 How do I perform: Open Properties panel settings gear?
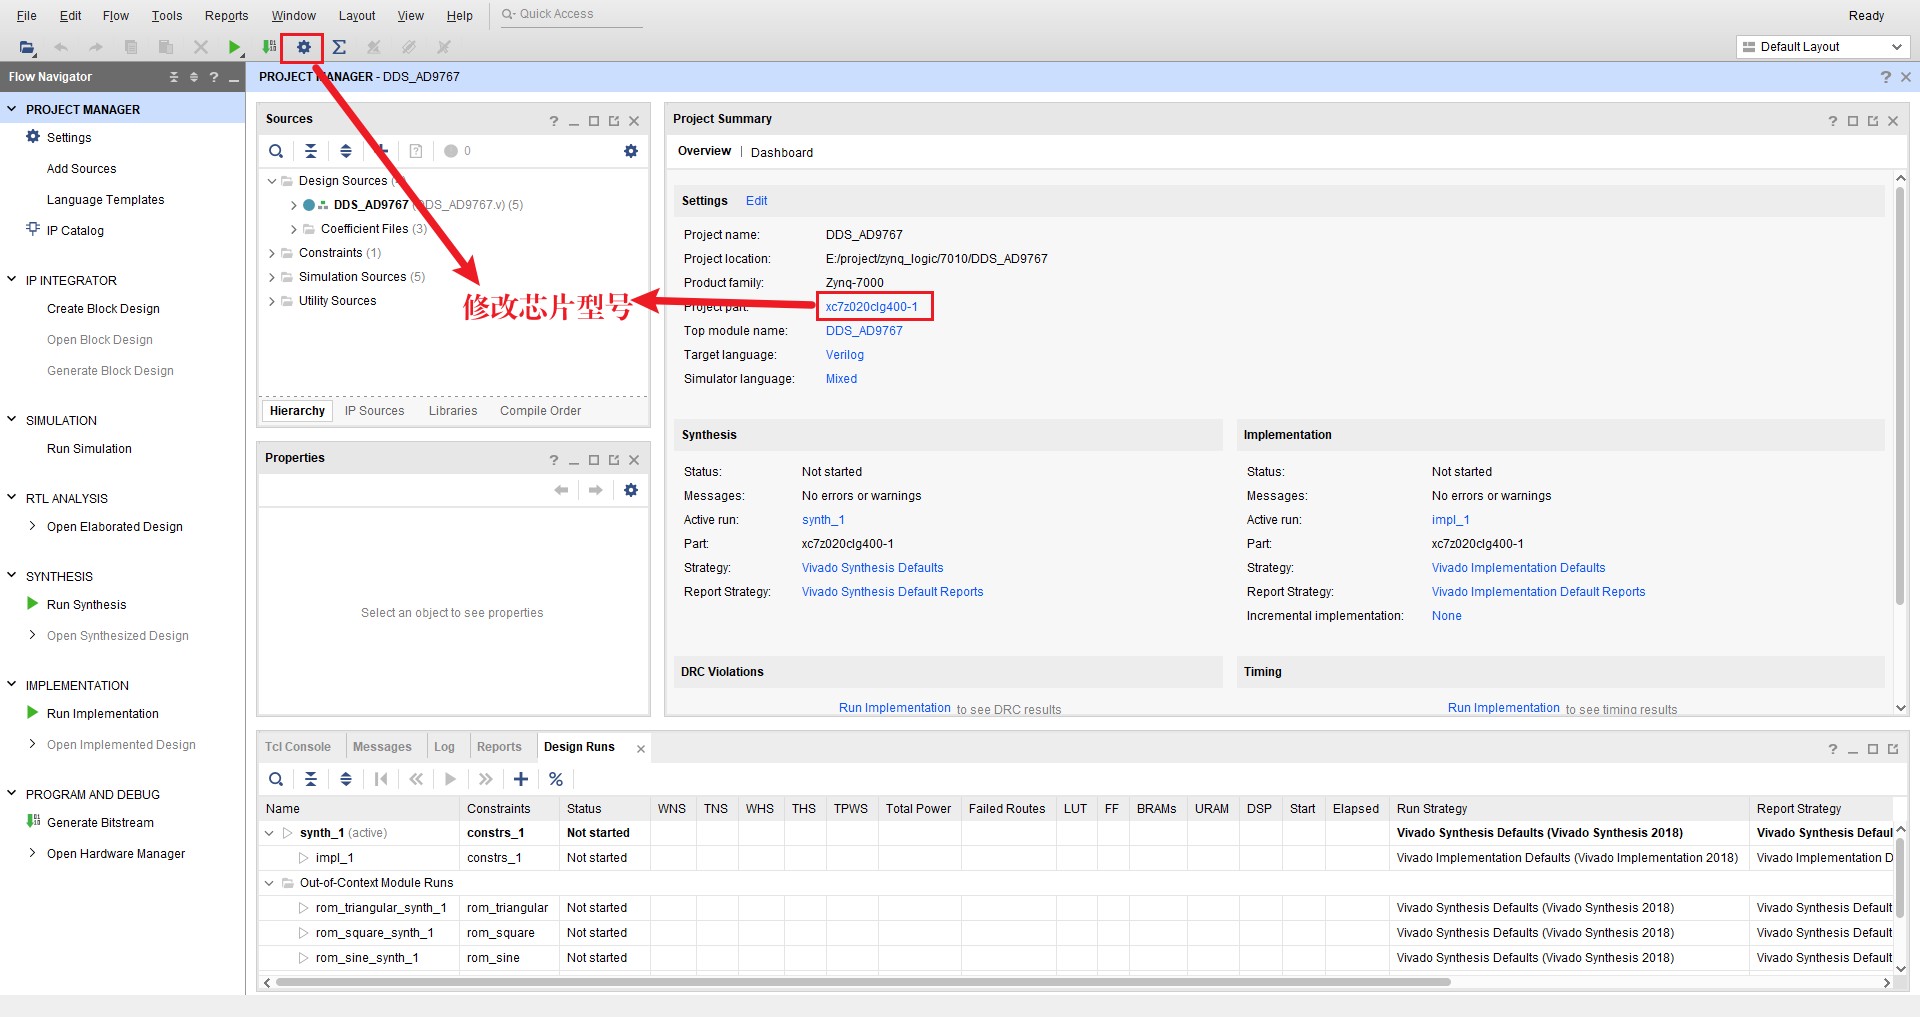click(631, 490)
